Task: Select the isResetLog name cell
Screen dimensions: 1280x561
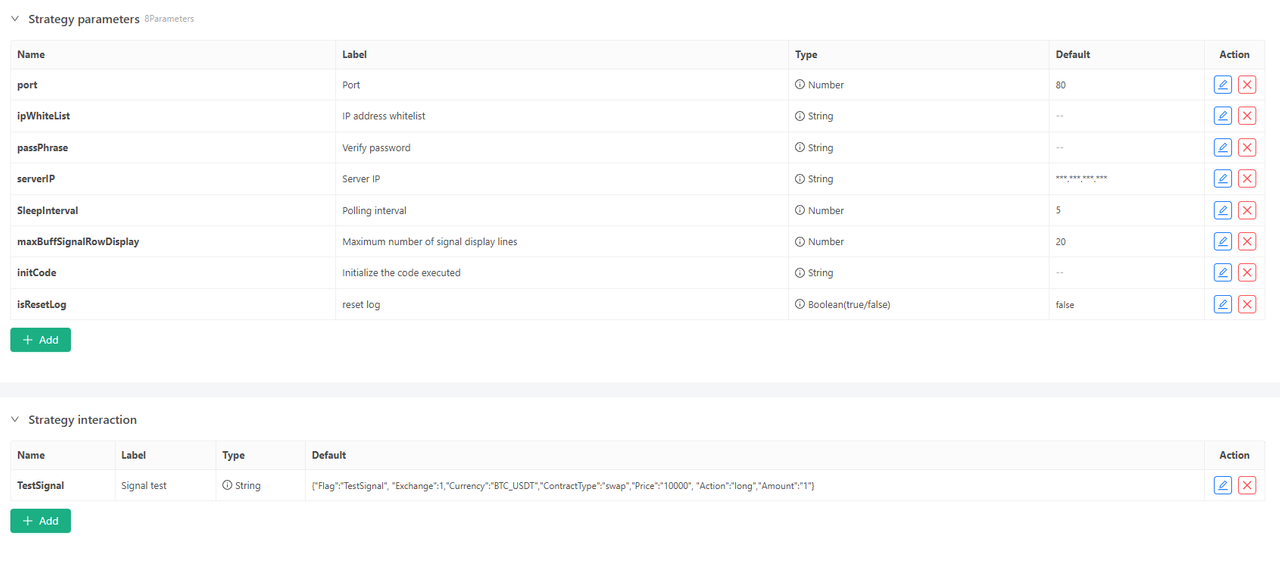Action: point(173,304)
